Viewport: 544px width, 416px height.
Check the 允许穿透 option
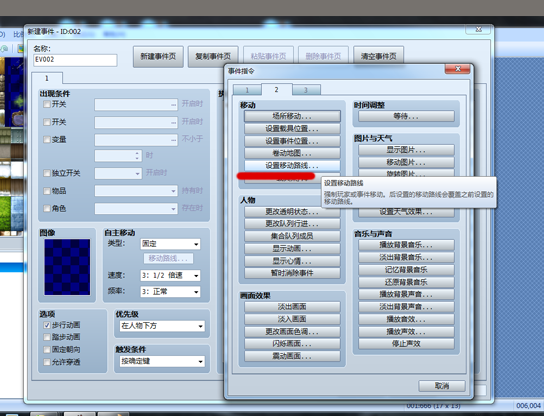[47, 362]
